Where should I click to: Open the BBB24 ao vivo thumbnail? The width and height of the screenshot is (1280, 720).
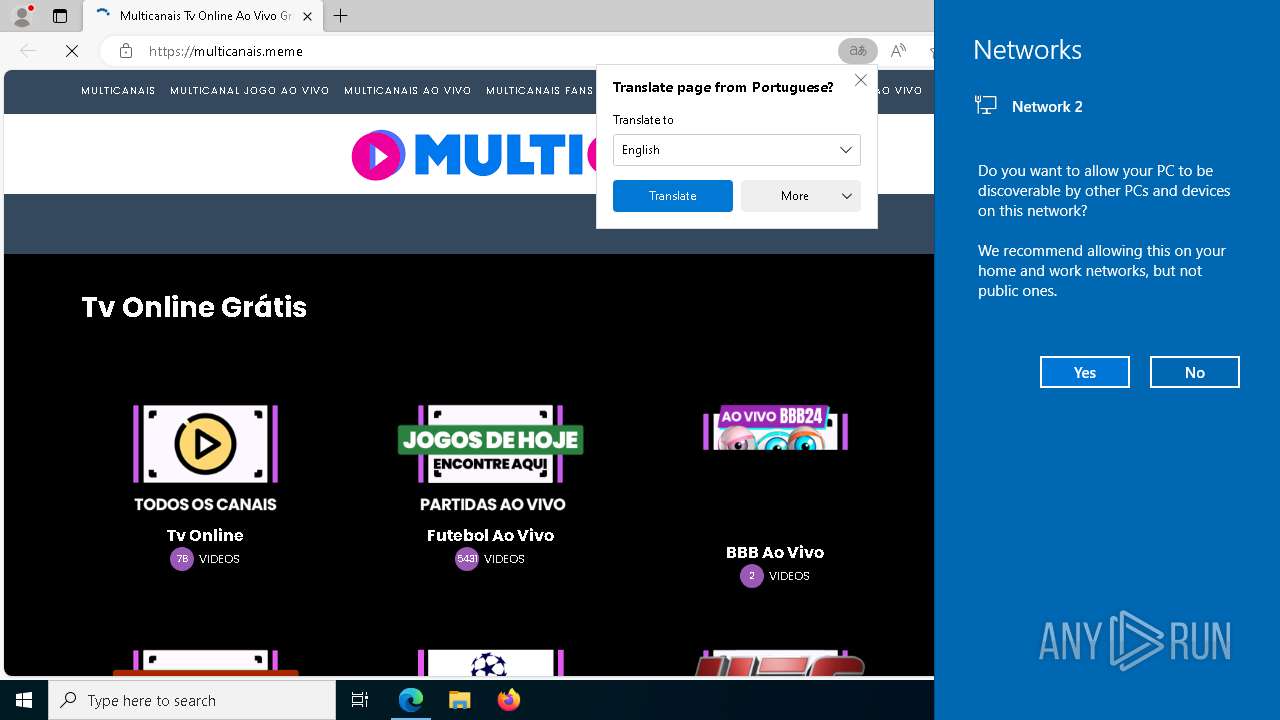(x=775, y=427)
